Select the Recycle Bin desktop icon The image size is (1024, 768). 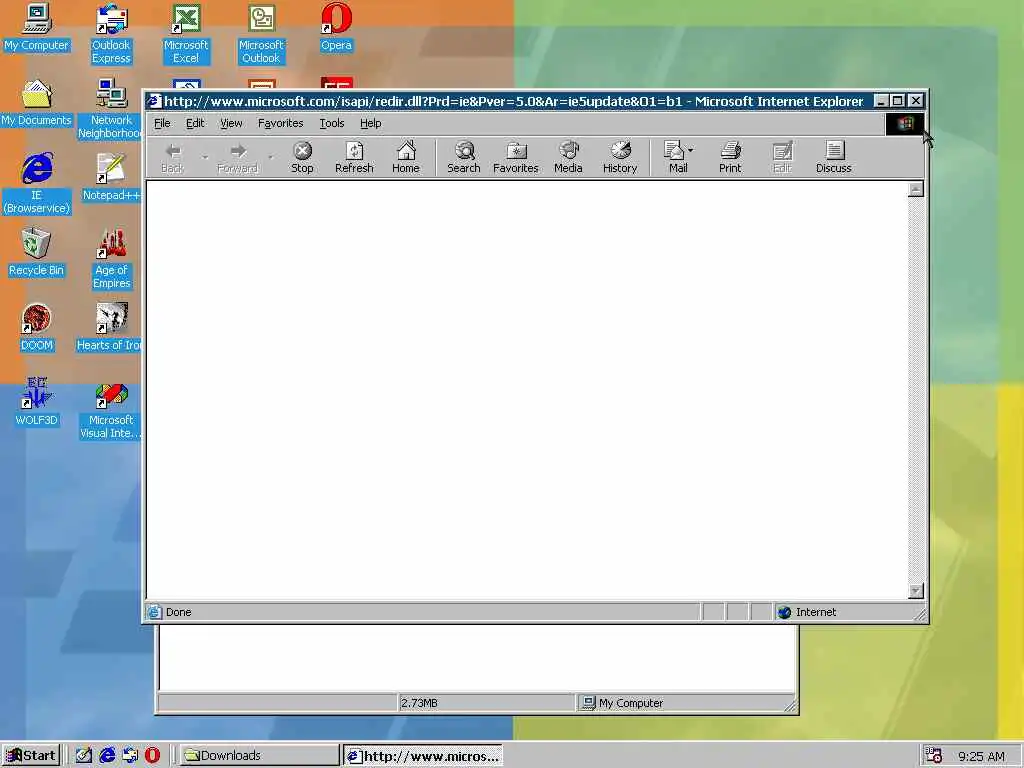click(x=36, y=253)
